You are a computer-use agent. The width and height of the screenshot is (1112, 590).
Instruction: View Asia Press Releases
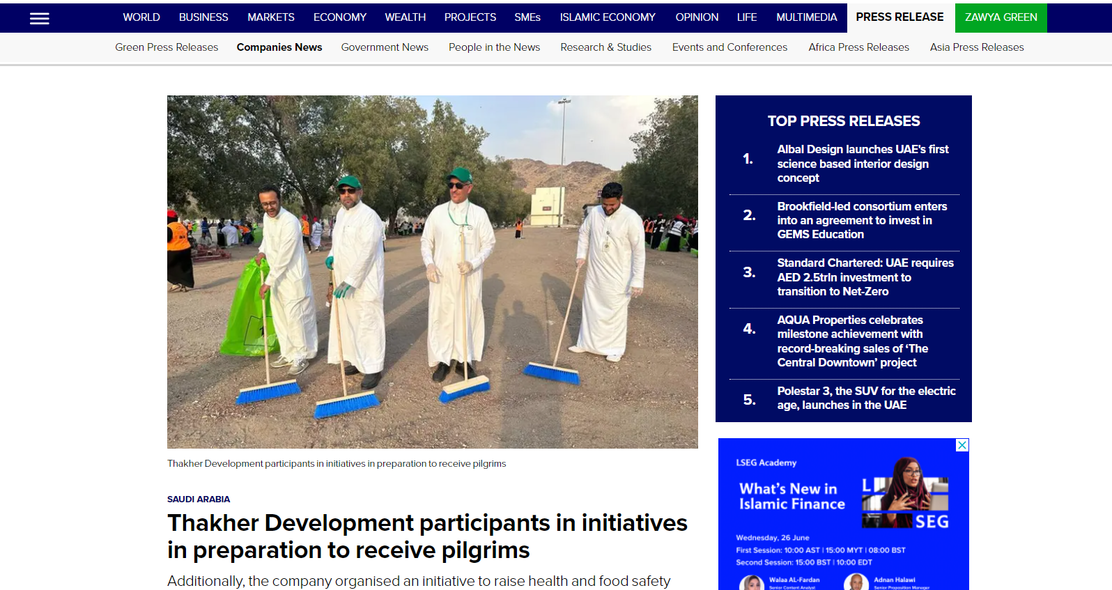tap(977, 48)
